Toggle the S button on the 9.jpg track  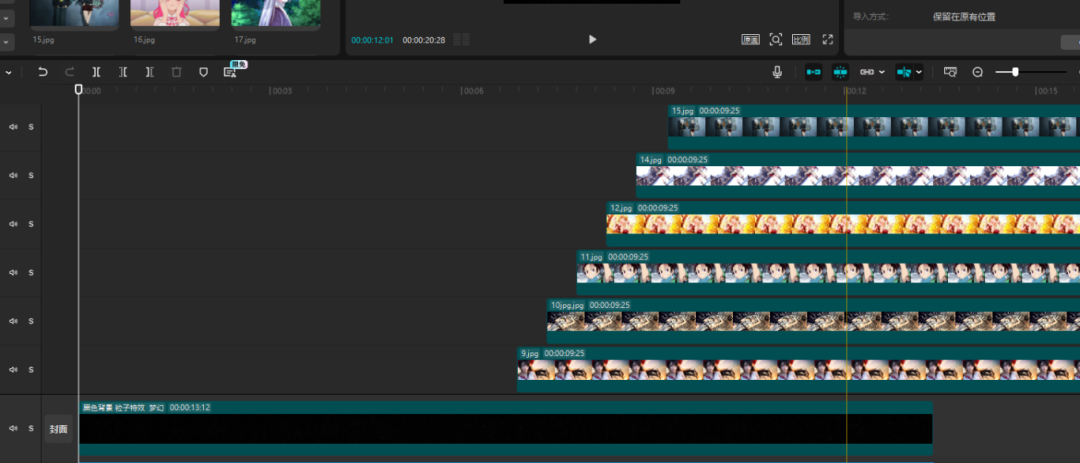31,370
